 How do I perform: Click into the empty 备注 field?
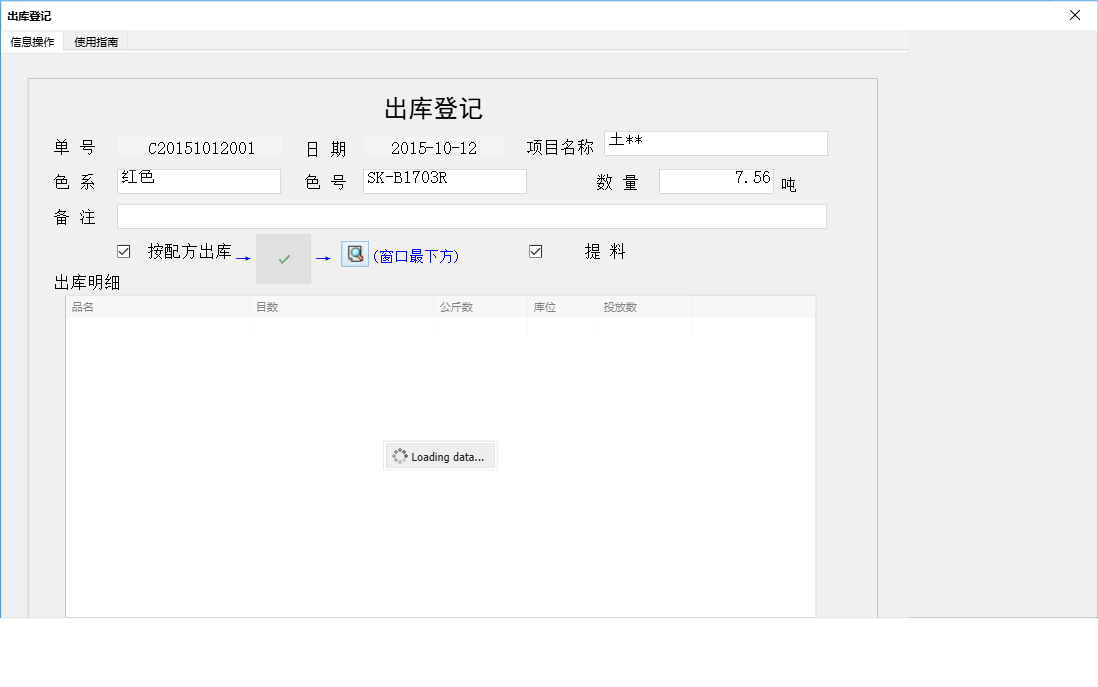(471, 217)
